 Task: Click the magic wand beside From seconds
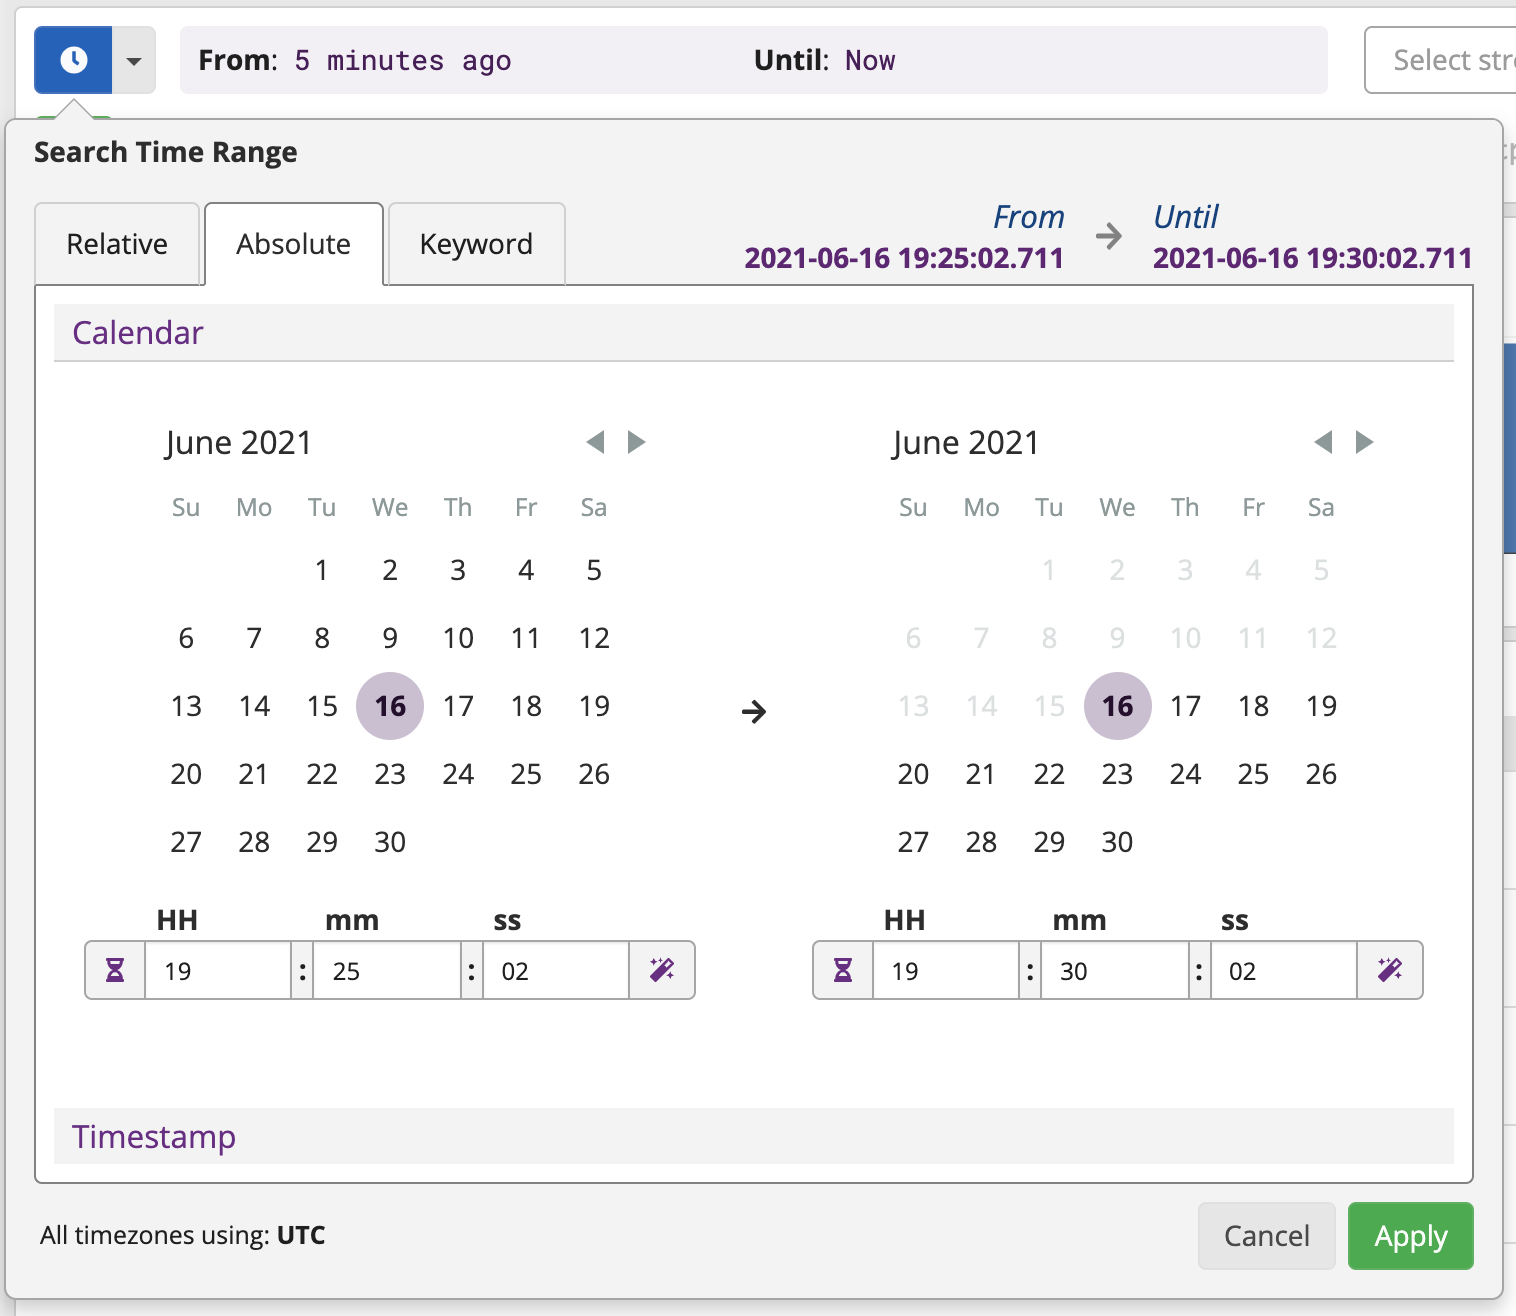661,970
